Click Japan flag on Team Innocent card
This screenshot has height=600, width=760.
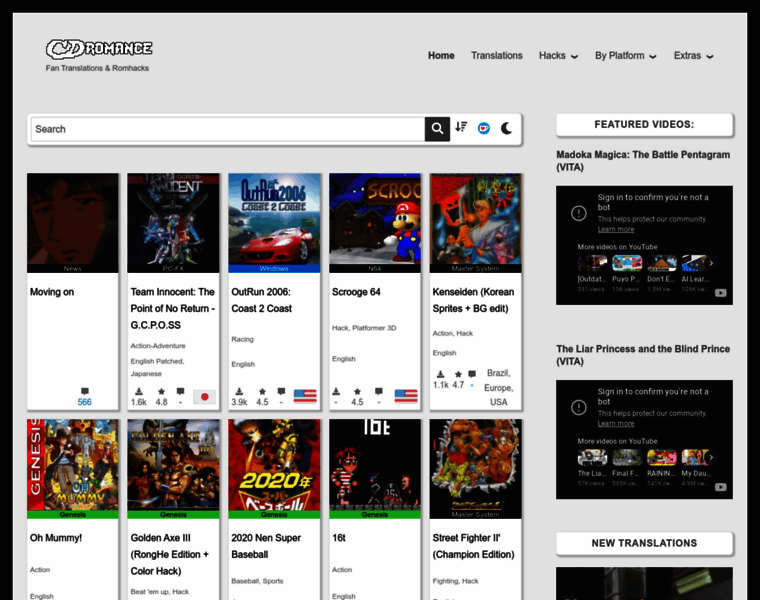pos(205,397)
